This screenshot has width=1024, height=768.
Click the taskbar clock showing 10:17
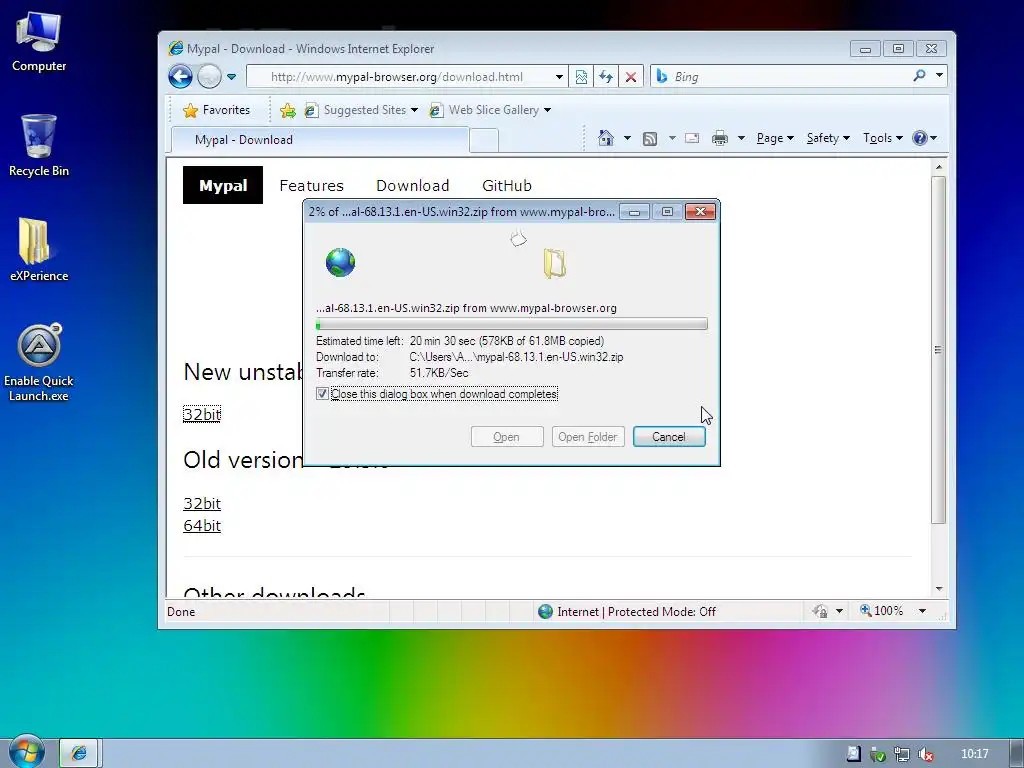click(x=974, y=754)
